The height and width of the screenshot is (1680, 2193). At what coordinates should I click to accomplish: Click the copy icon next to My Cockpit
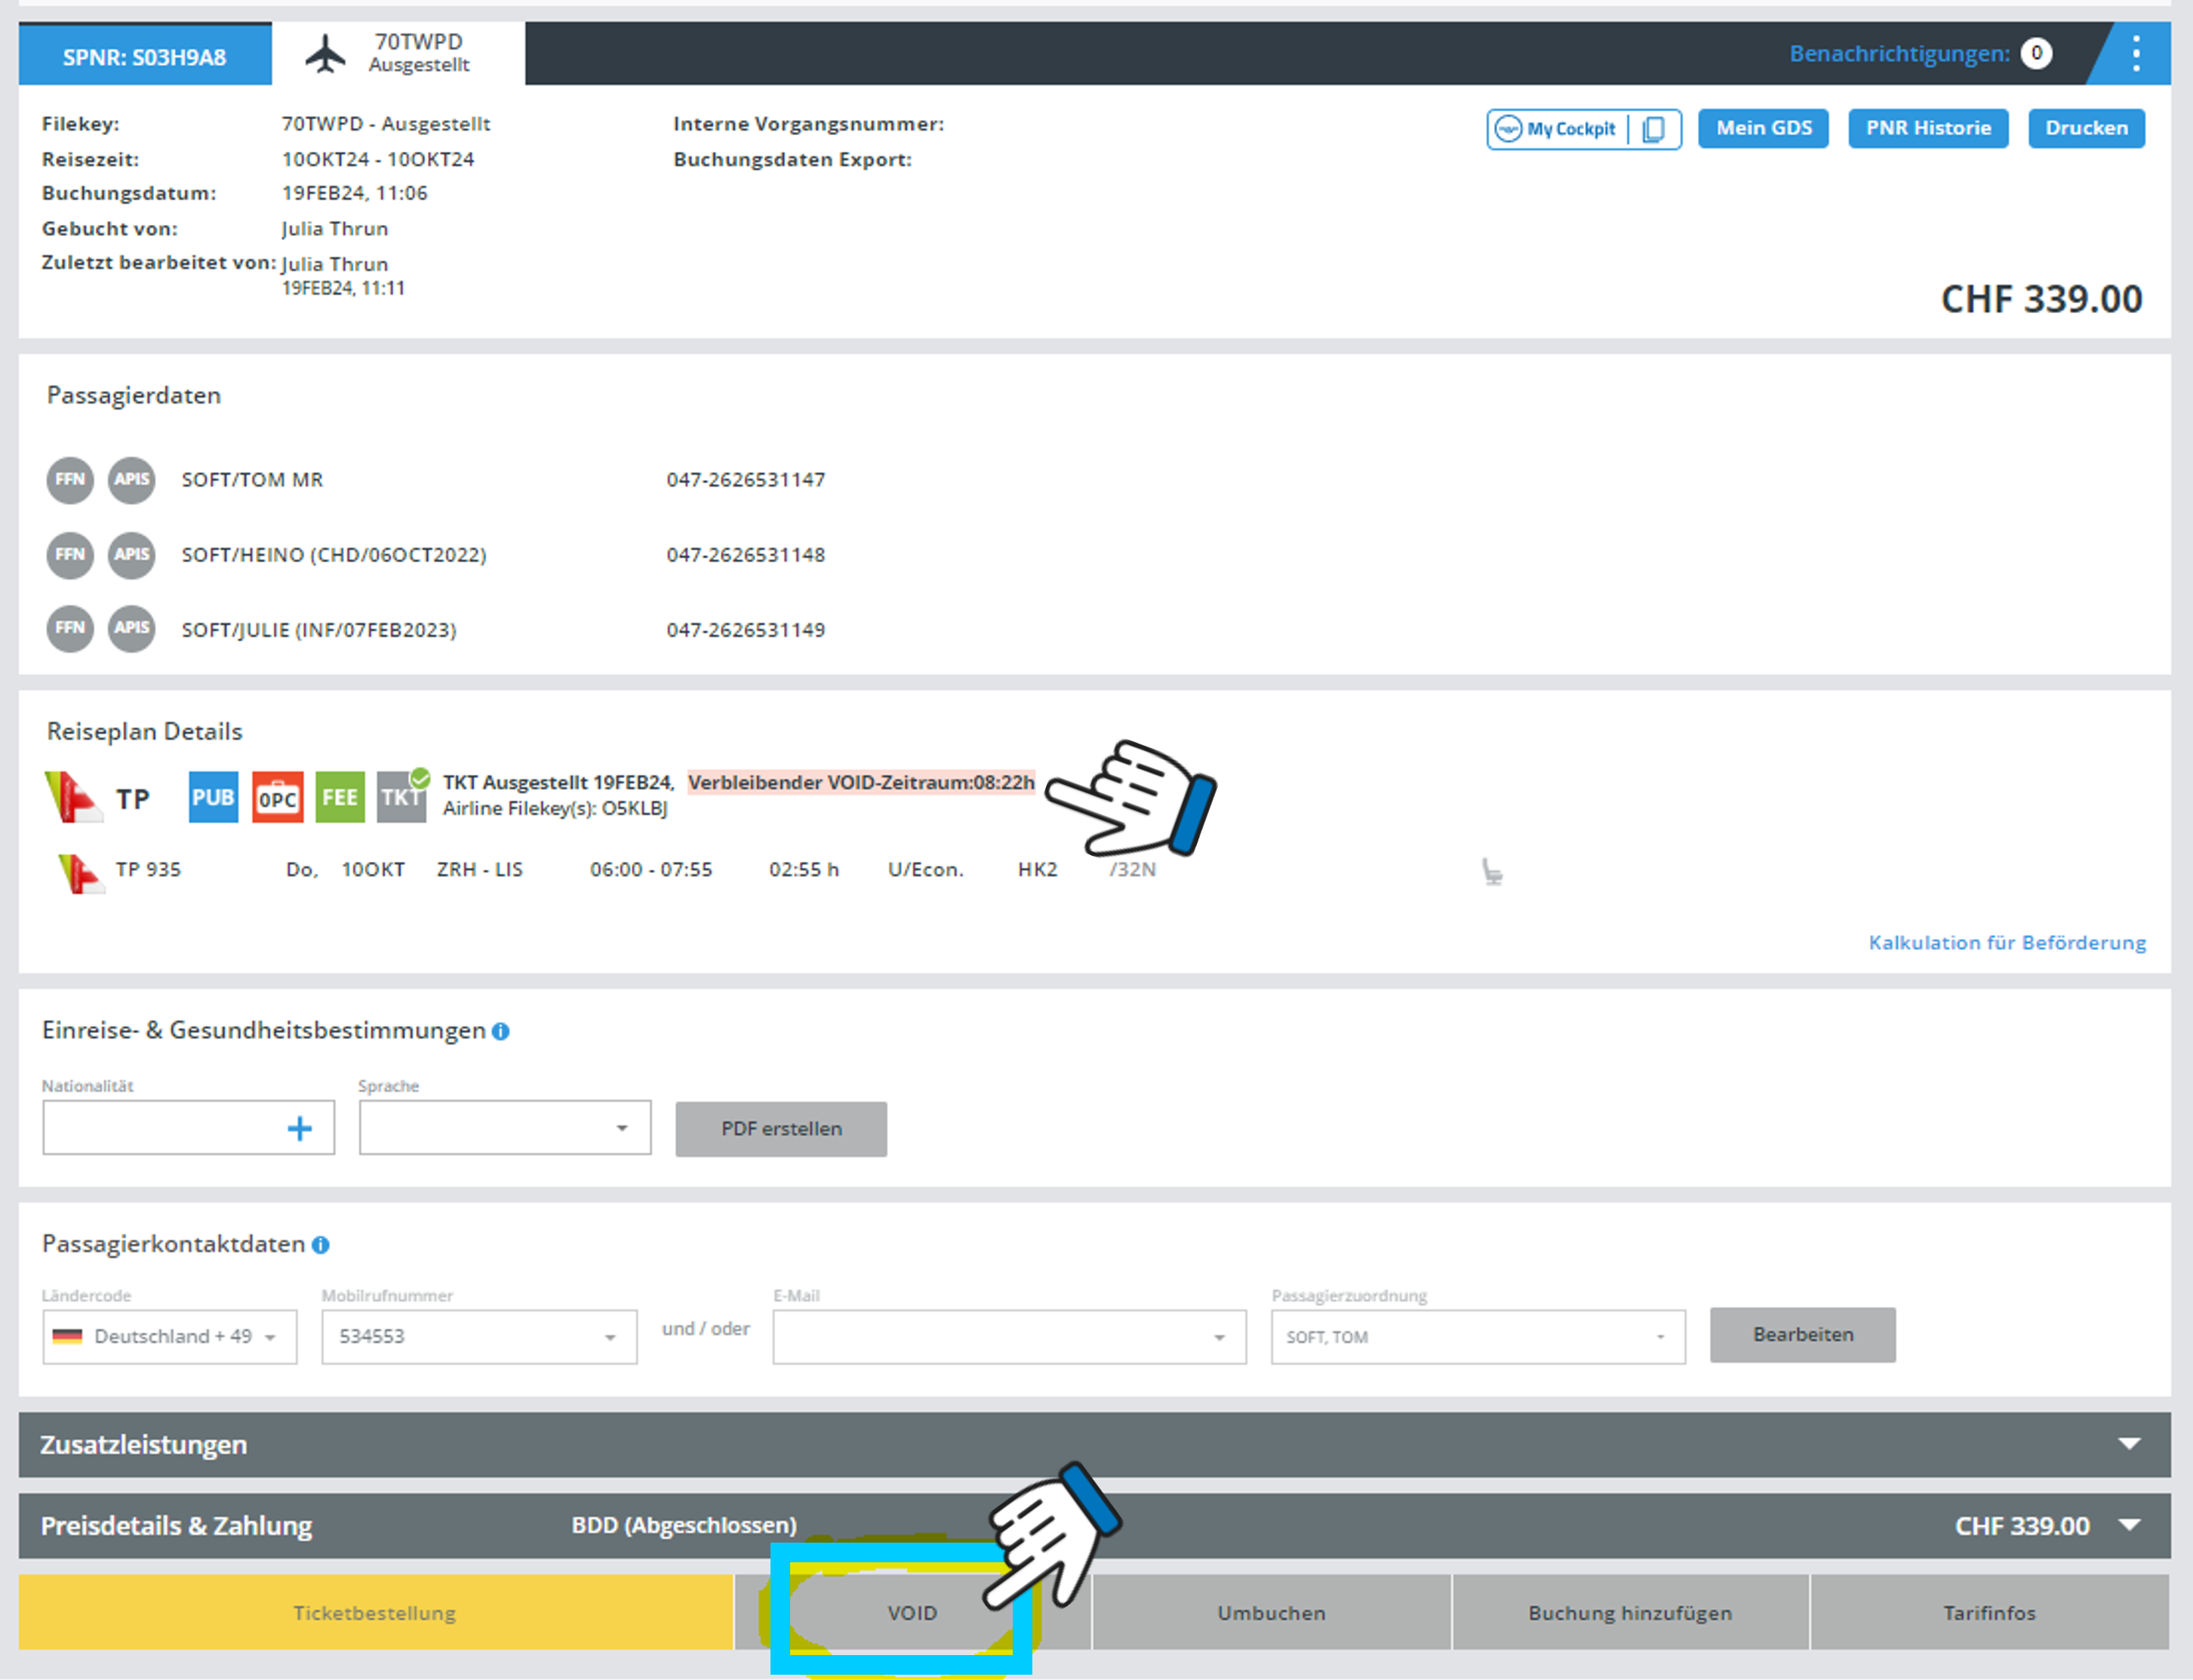pos(1653,129)
